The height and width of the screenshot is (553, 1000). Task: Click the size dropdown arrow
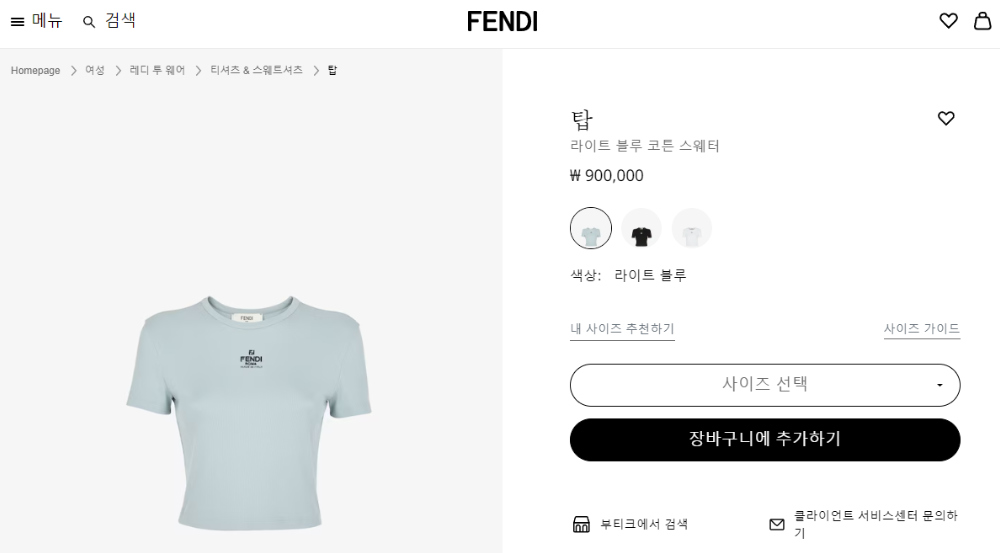click(939, 385)
